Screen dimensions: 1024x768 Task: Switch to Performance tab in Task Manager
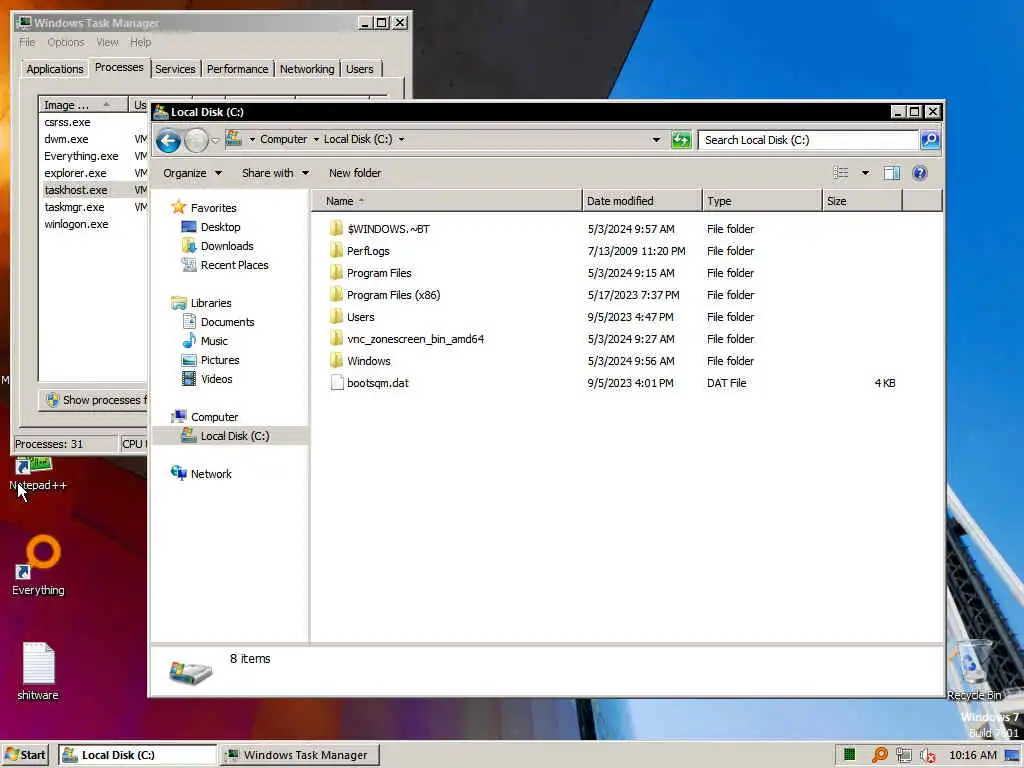pyautogui.click(x=238, y=69)
